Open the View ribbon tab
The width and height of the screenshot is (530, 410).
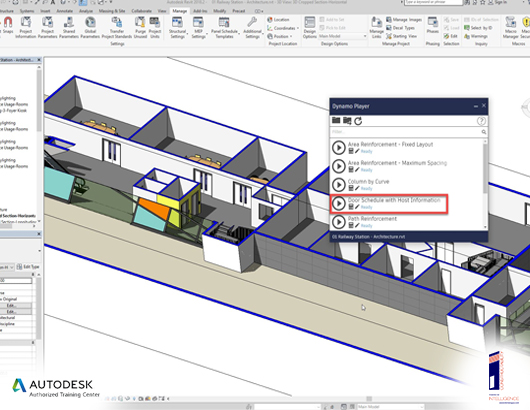162,11
